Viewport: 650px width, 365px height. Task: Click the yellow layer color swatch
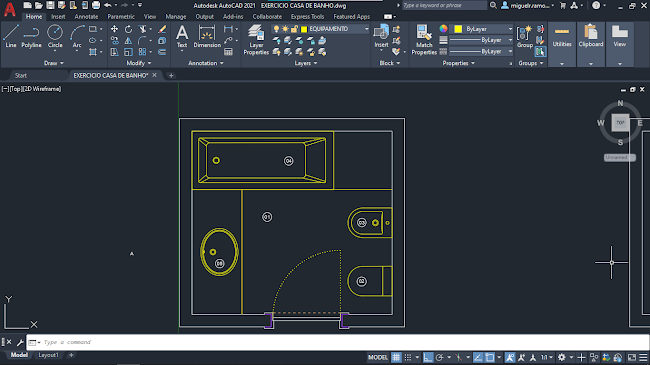point(304,29)
